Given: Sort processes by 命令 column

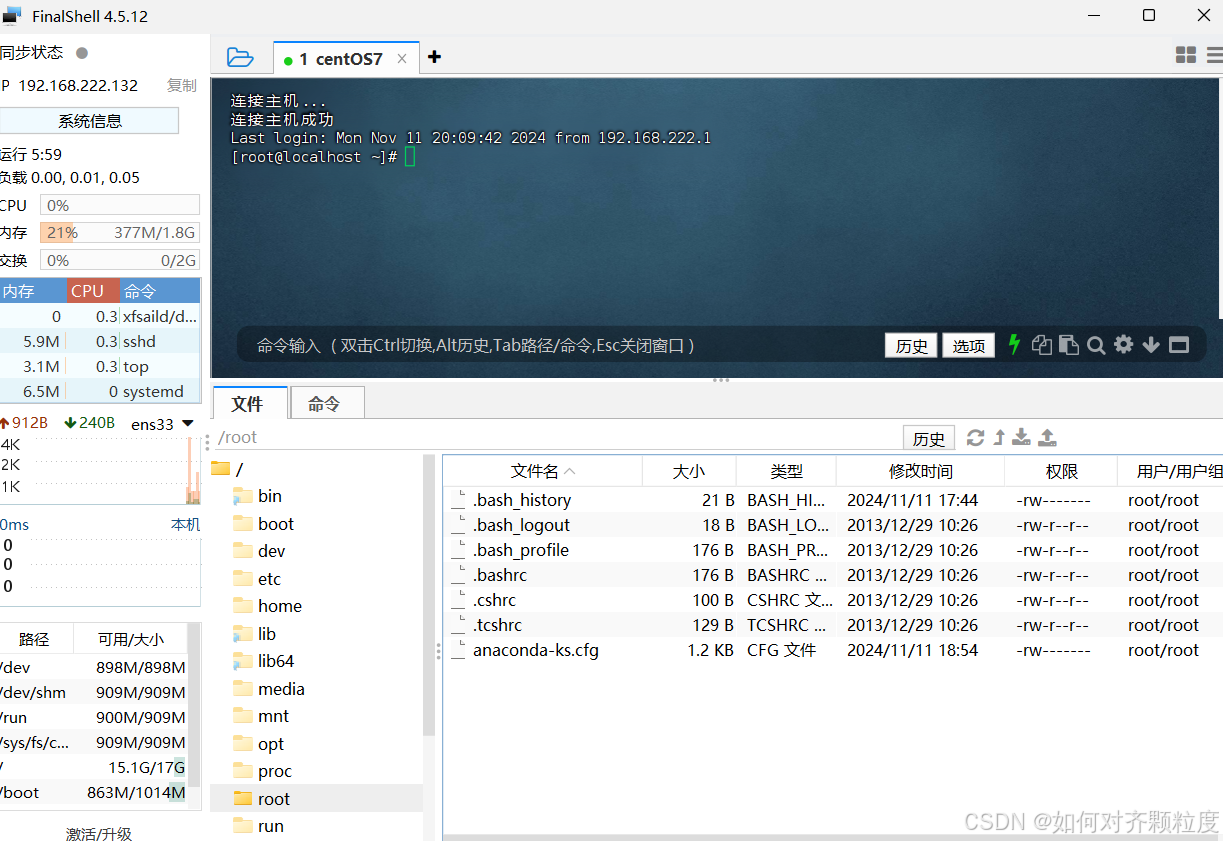Looking at the screenshot, I should point(160,291).
